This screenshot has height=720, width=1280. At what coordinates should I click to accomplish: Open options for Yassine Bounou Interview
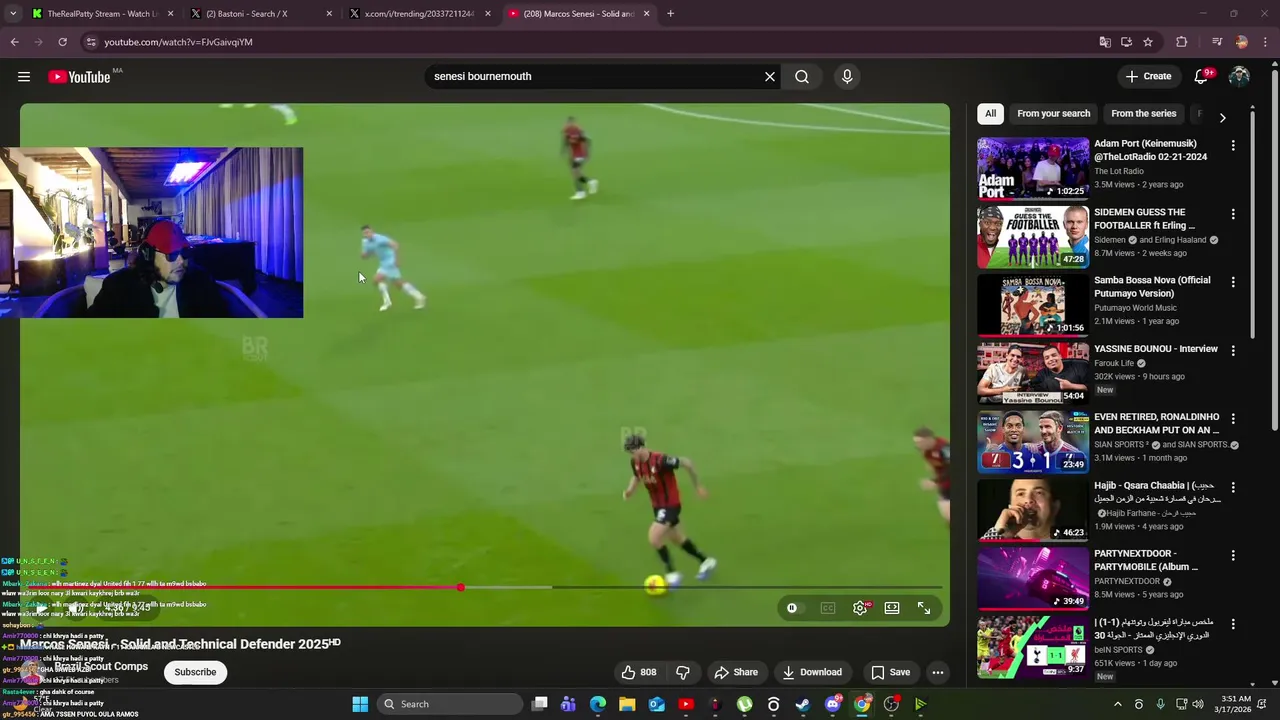coord(1233,351)
